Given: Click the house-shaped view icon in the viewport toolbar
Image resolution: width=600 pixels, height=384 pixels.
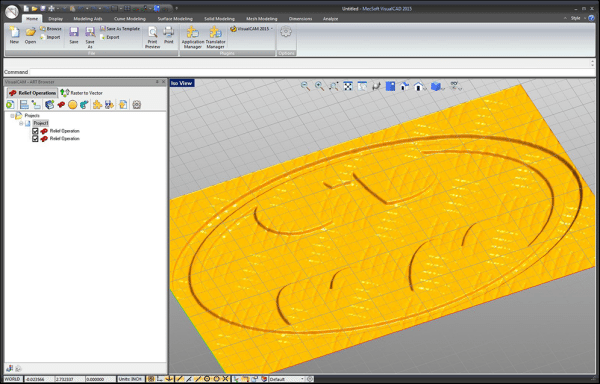Looking at the screenshot, I should click(419, 86).
